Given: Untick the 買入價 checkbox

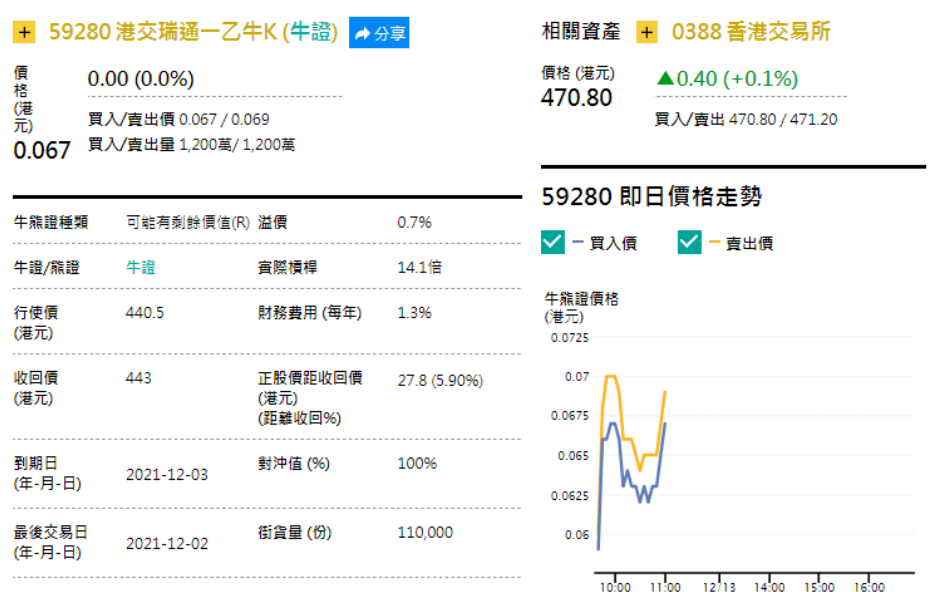Looking at the screenshot, I should pos(553,242).
